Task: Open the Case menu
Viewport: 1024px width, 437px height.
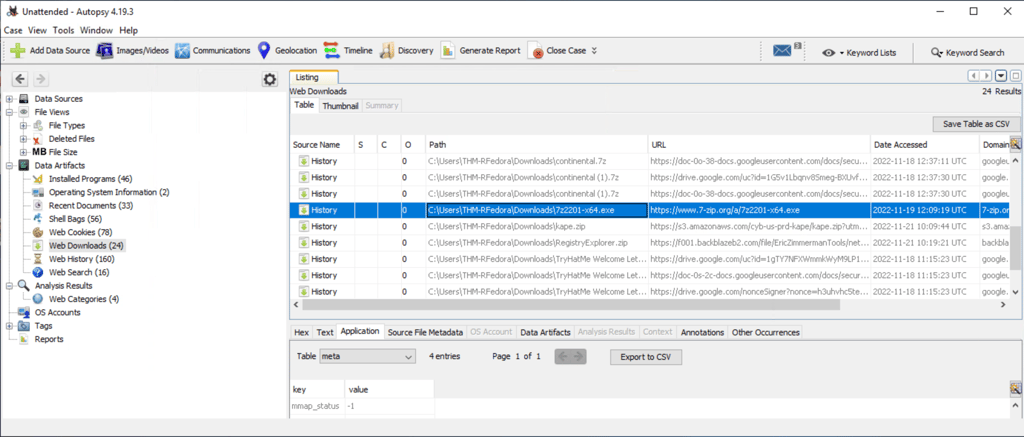Action: (x=13, y=30)
